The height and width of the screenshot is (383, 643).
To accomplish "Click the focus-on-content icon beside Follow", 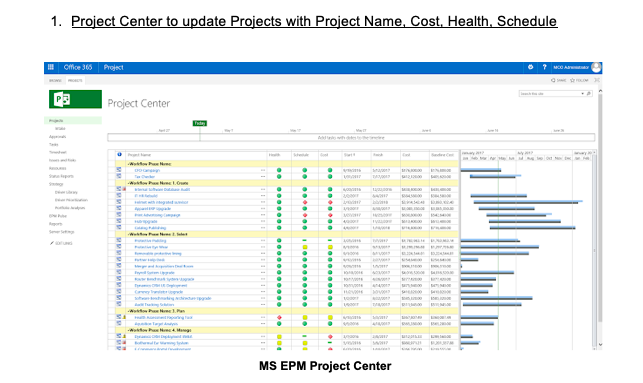I will 597,80.
